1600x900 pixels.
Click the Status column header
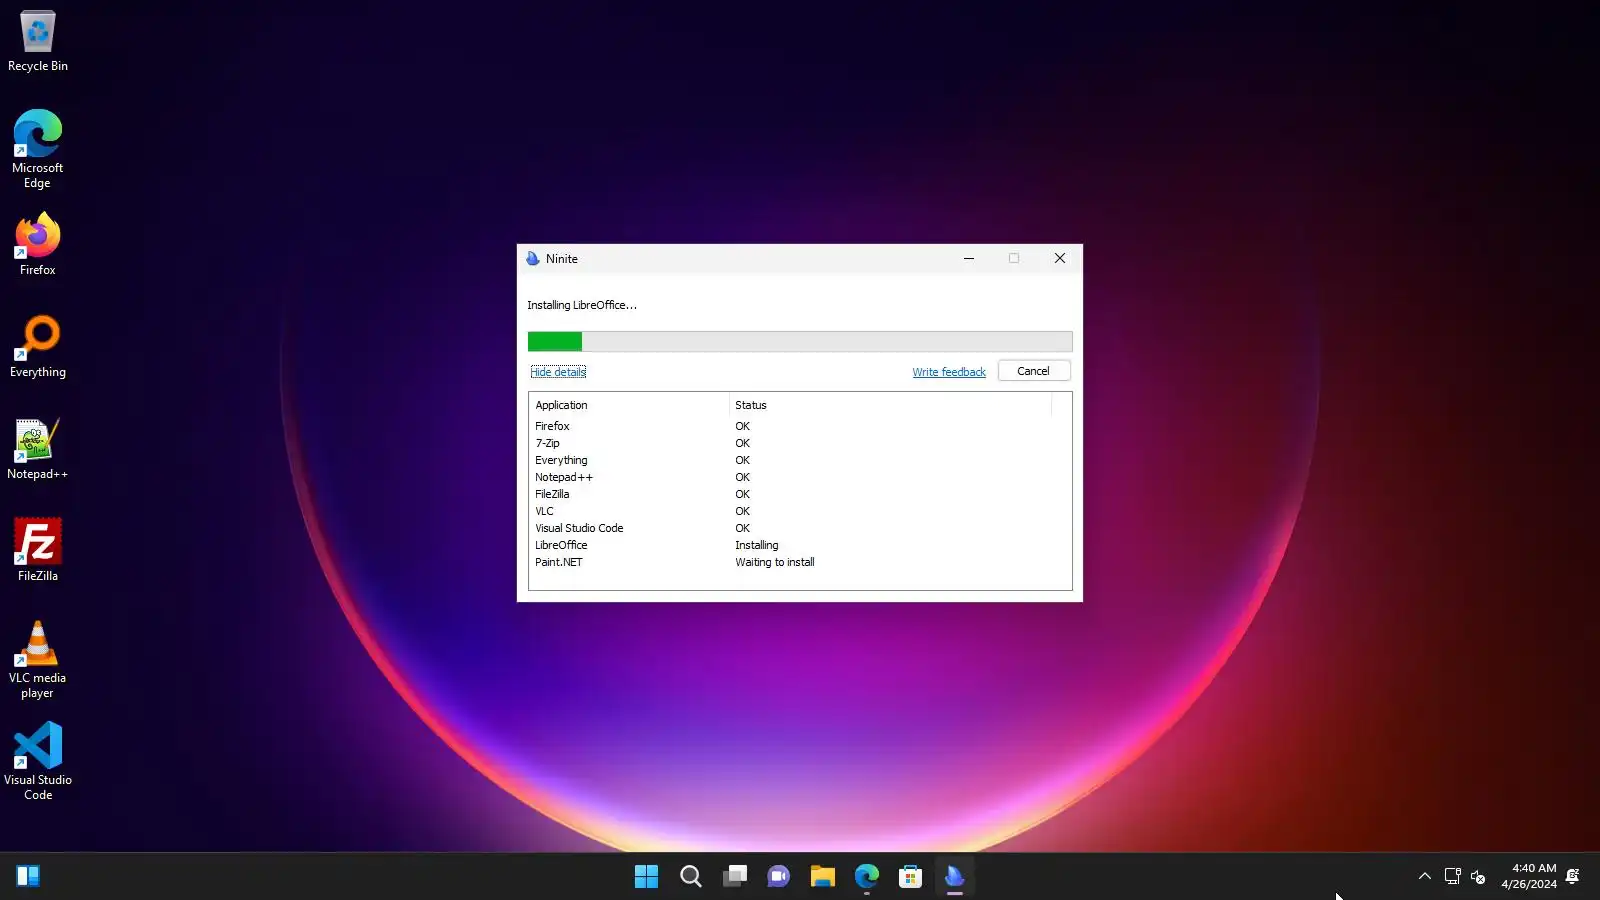[x=890, y=405]
